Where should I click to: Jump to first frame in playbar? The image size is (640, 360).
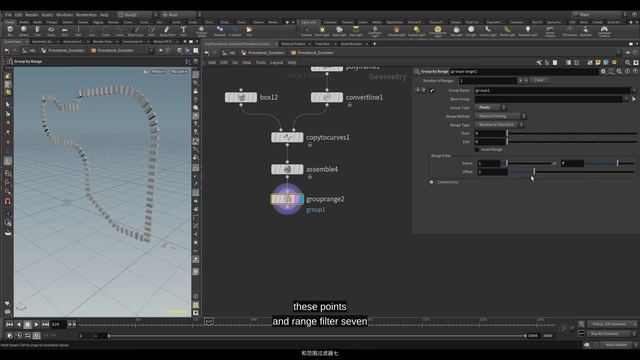(9, 324)
